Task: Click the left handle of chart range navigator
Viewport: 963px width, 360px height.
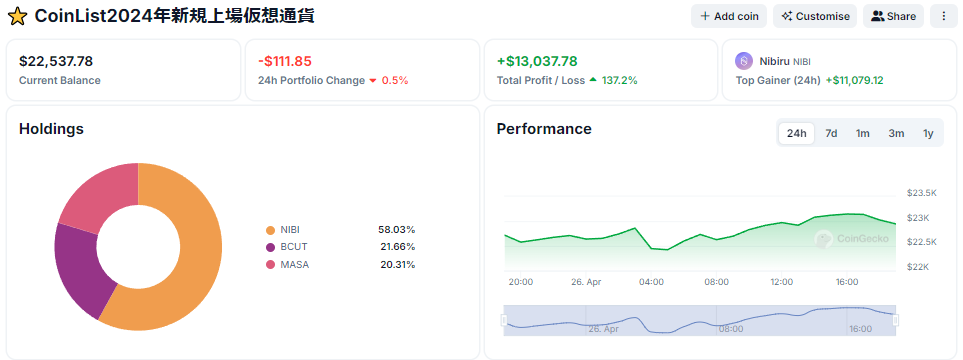Action: click(x=504, y=320)
